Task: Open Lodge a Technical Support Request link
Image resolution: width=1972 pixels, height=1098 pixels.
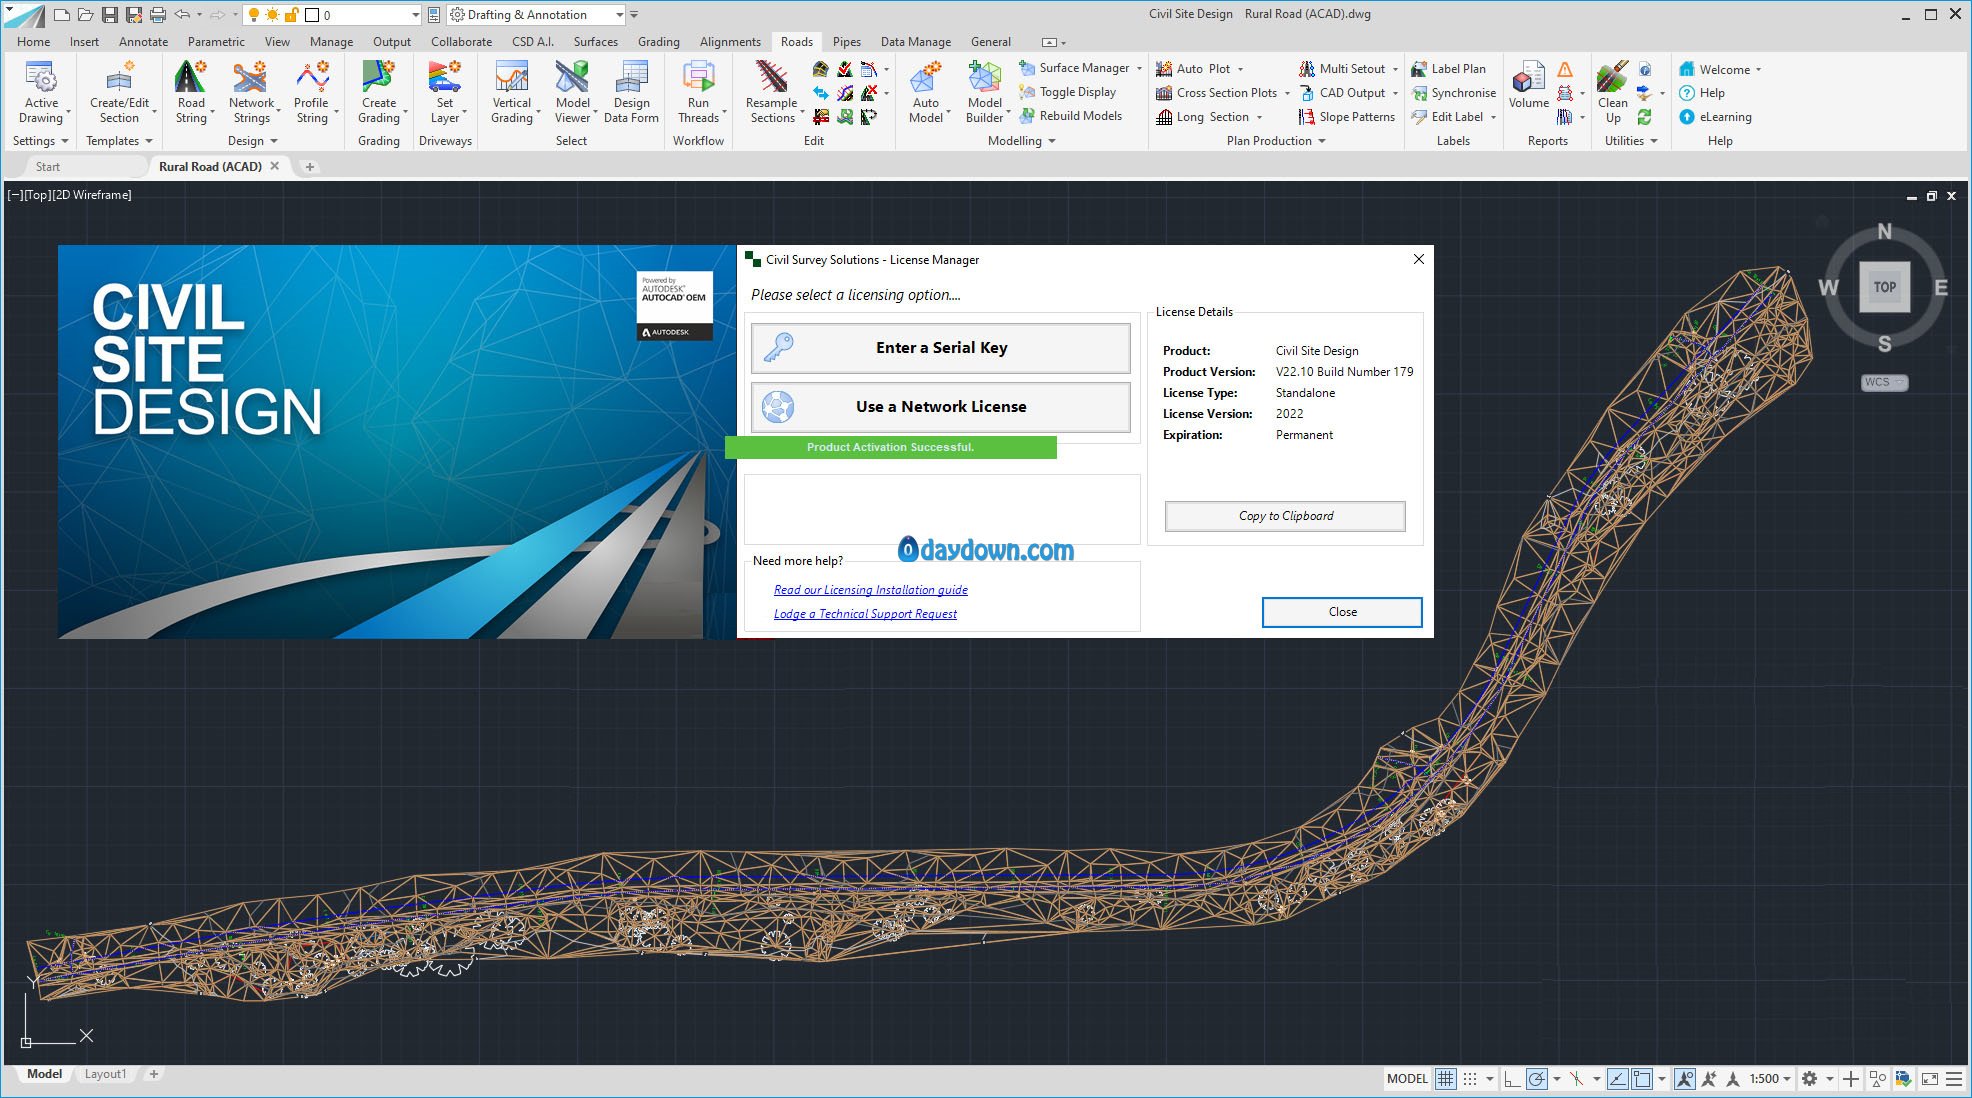Action: point(865,614)
